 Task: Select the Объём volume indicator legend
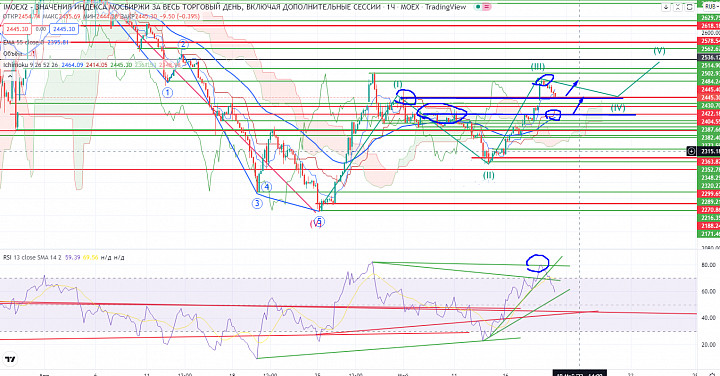tap(12, 54)
